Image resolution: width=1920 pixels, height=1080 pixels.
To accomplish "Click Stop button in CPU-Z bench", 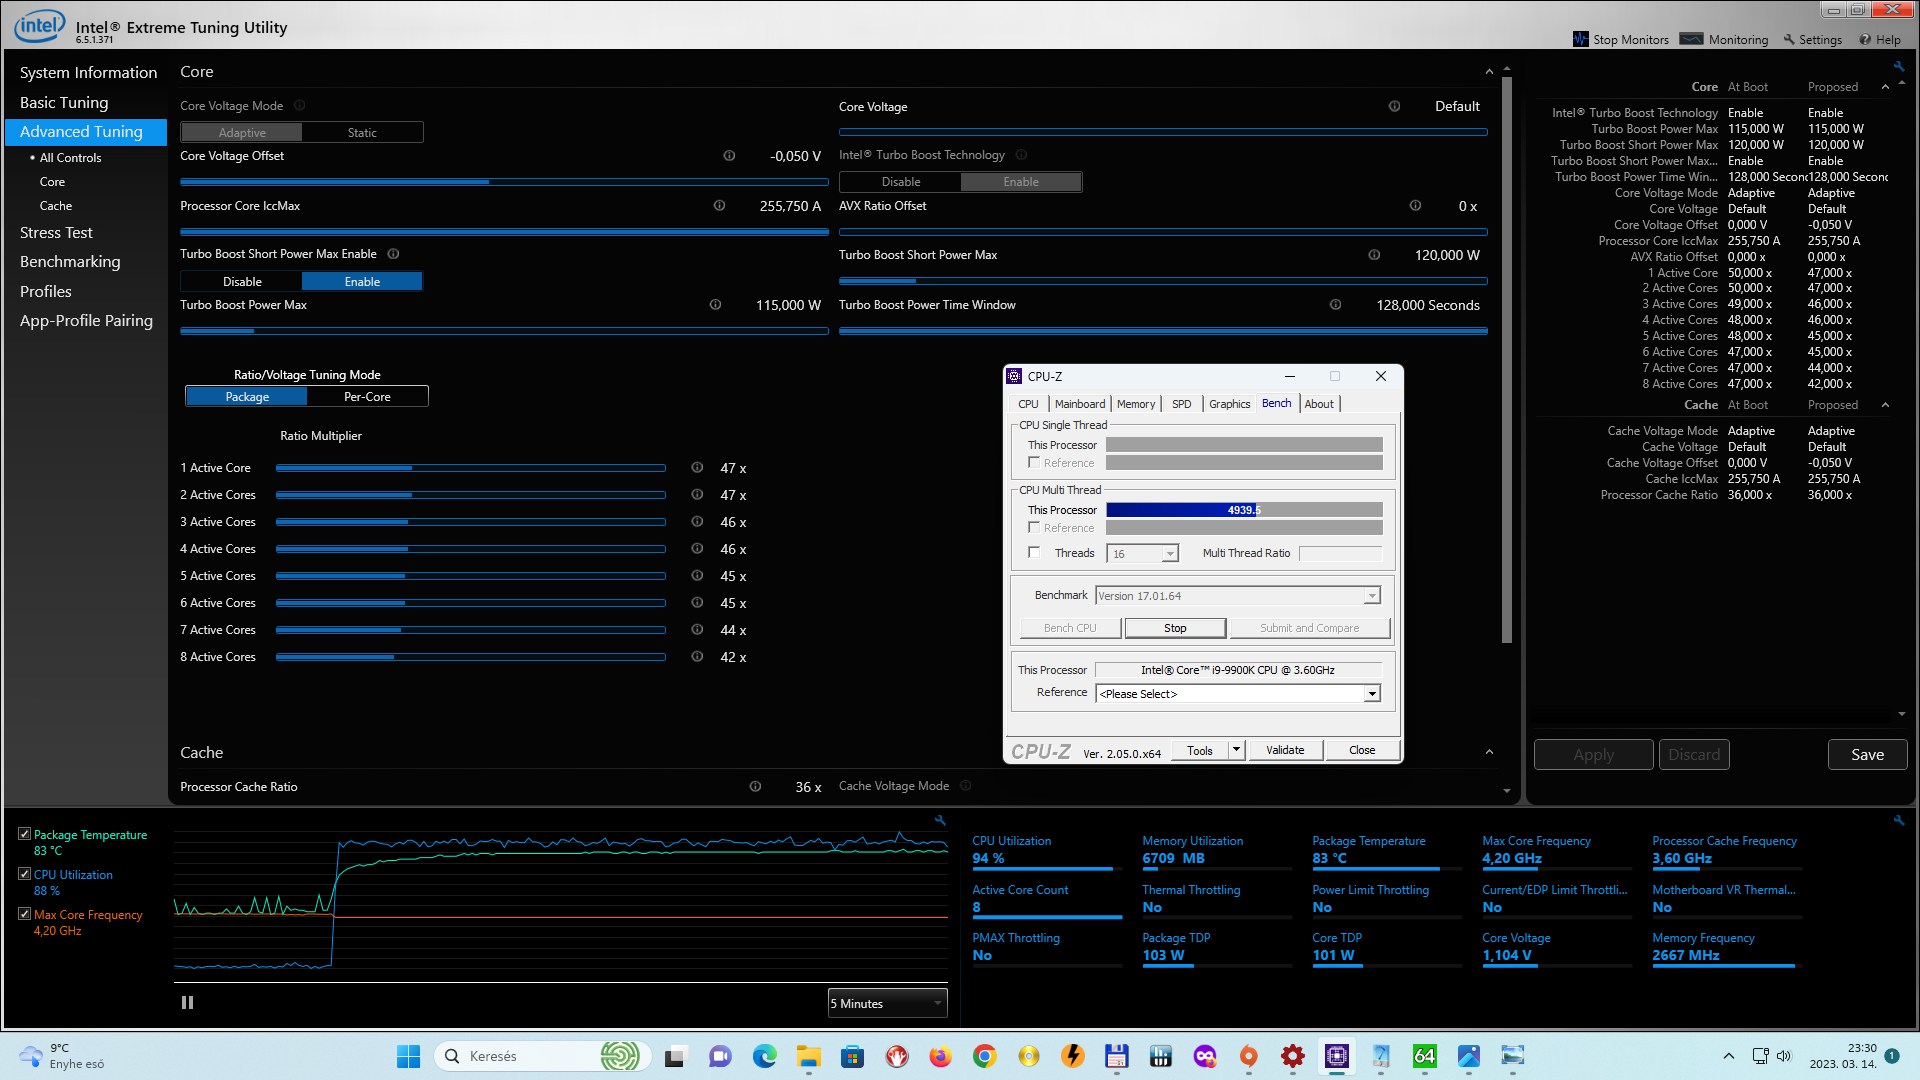I will (x=1175, y=628).
